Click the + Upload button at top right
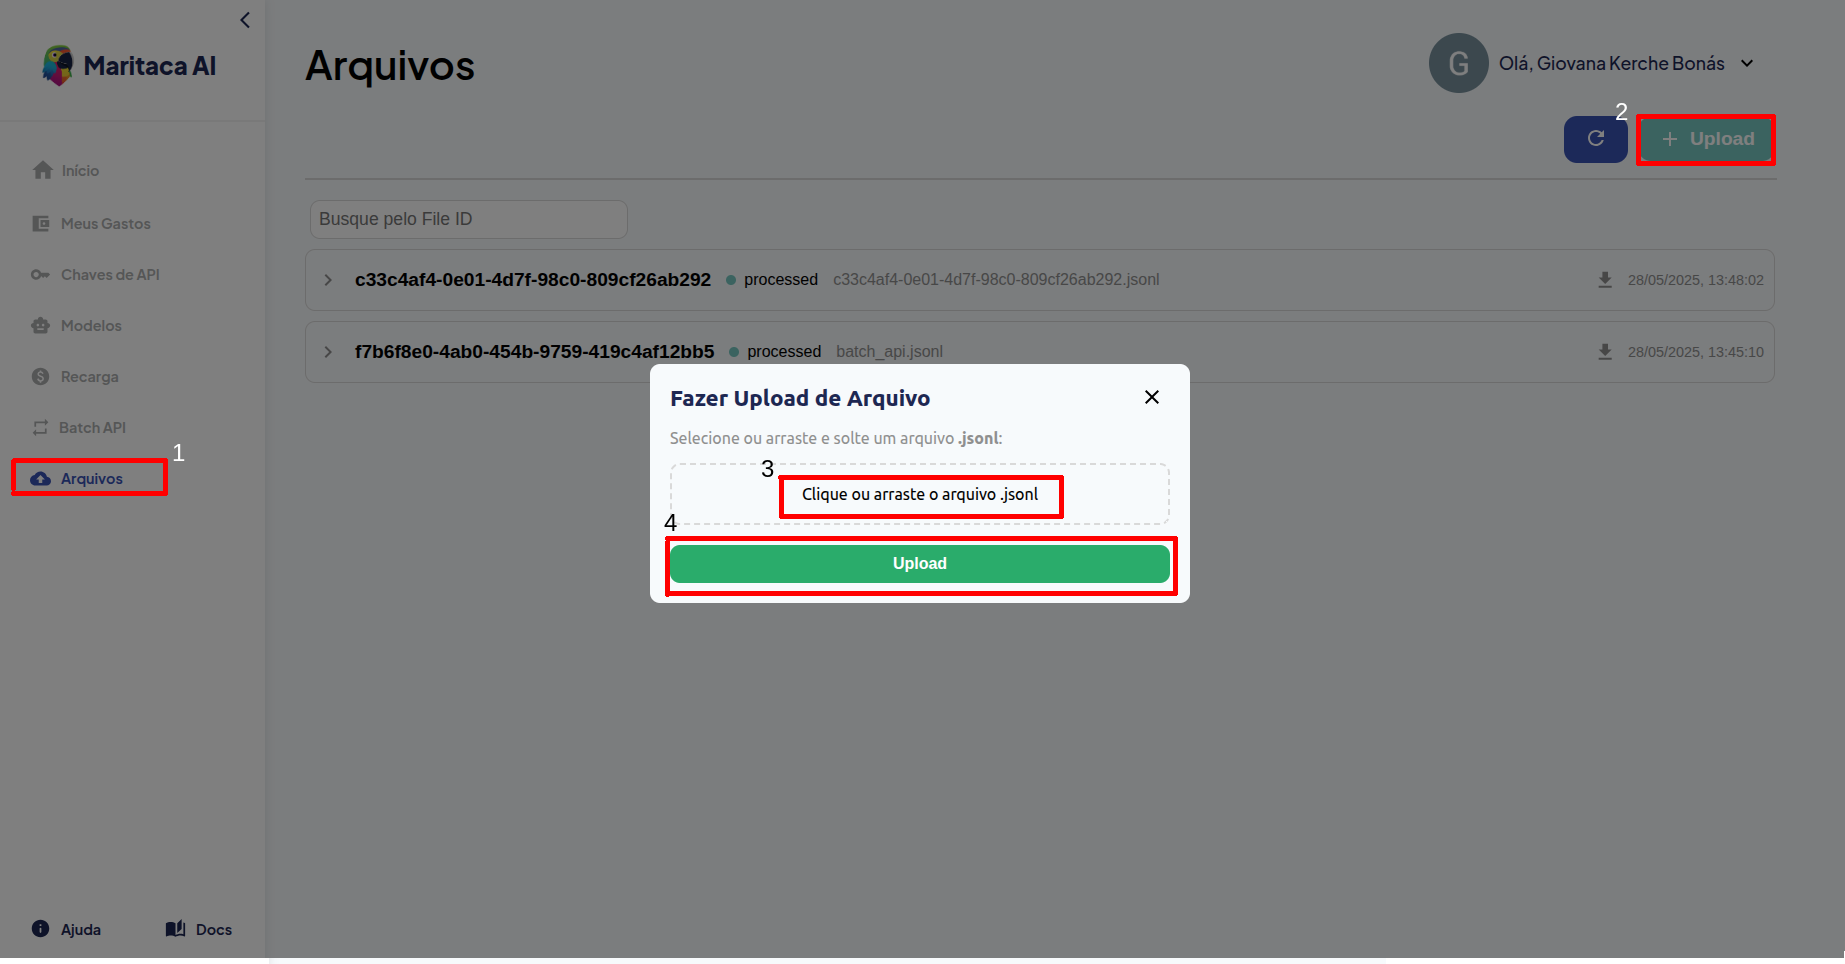Viewport: 1845px width, 964px height. (x=1707, y=139)
